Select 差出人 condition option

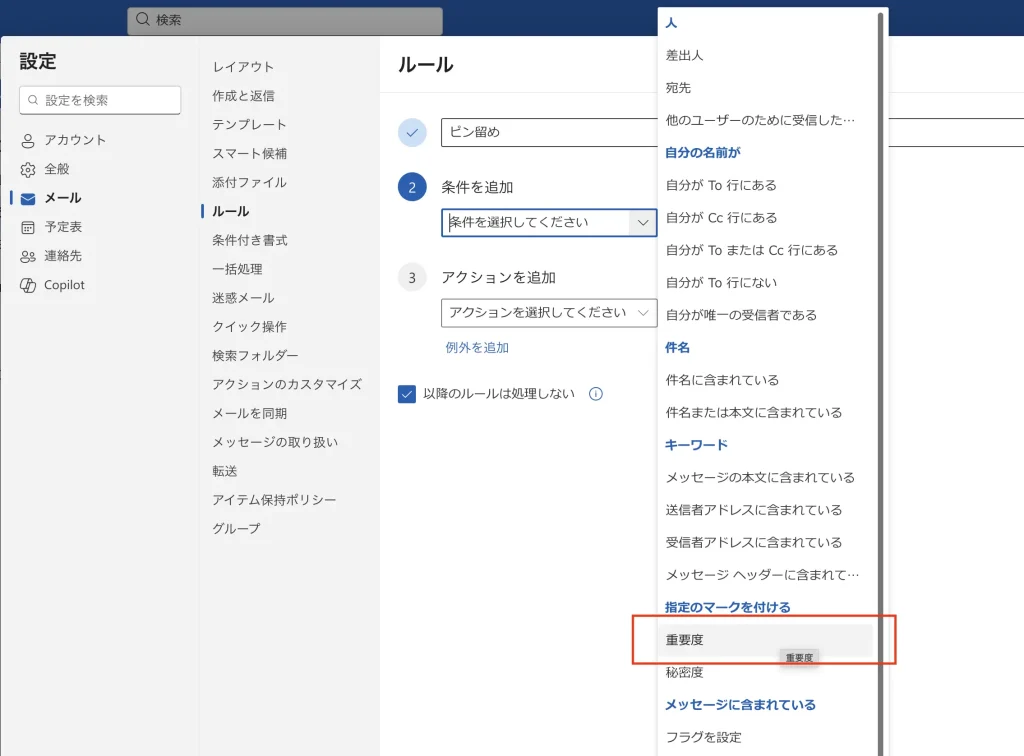(x=685, y=55)
